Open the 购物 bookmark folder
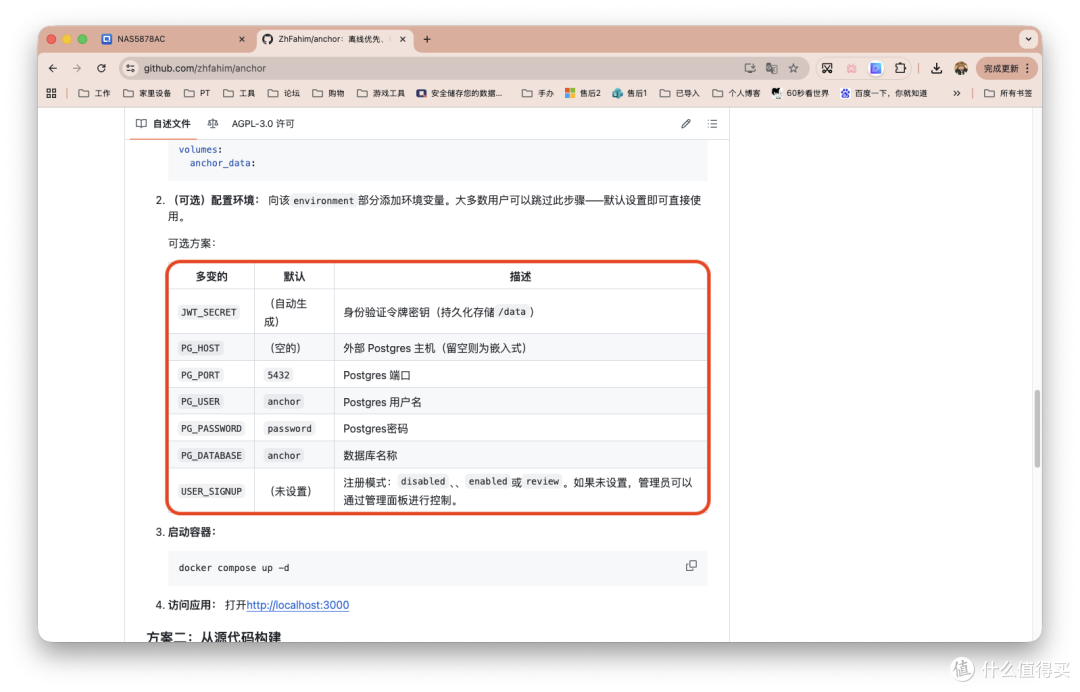 click(x=328, y=93)
